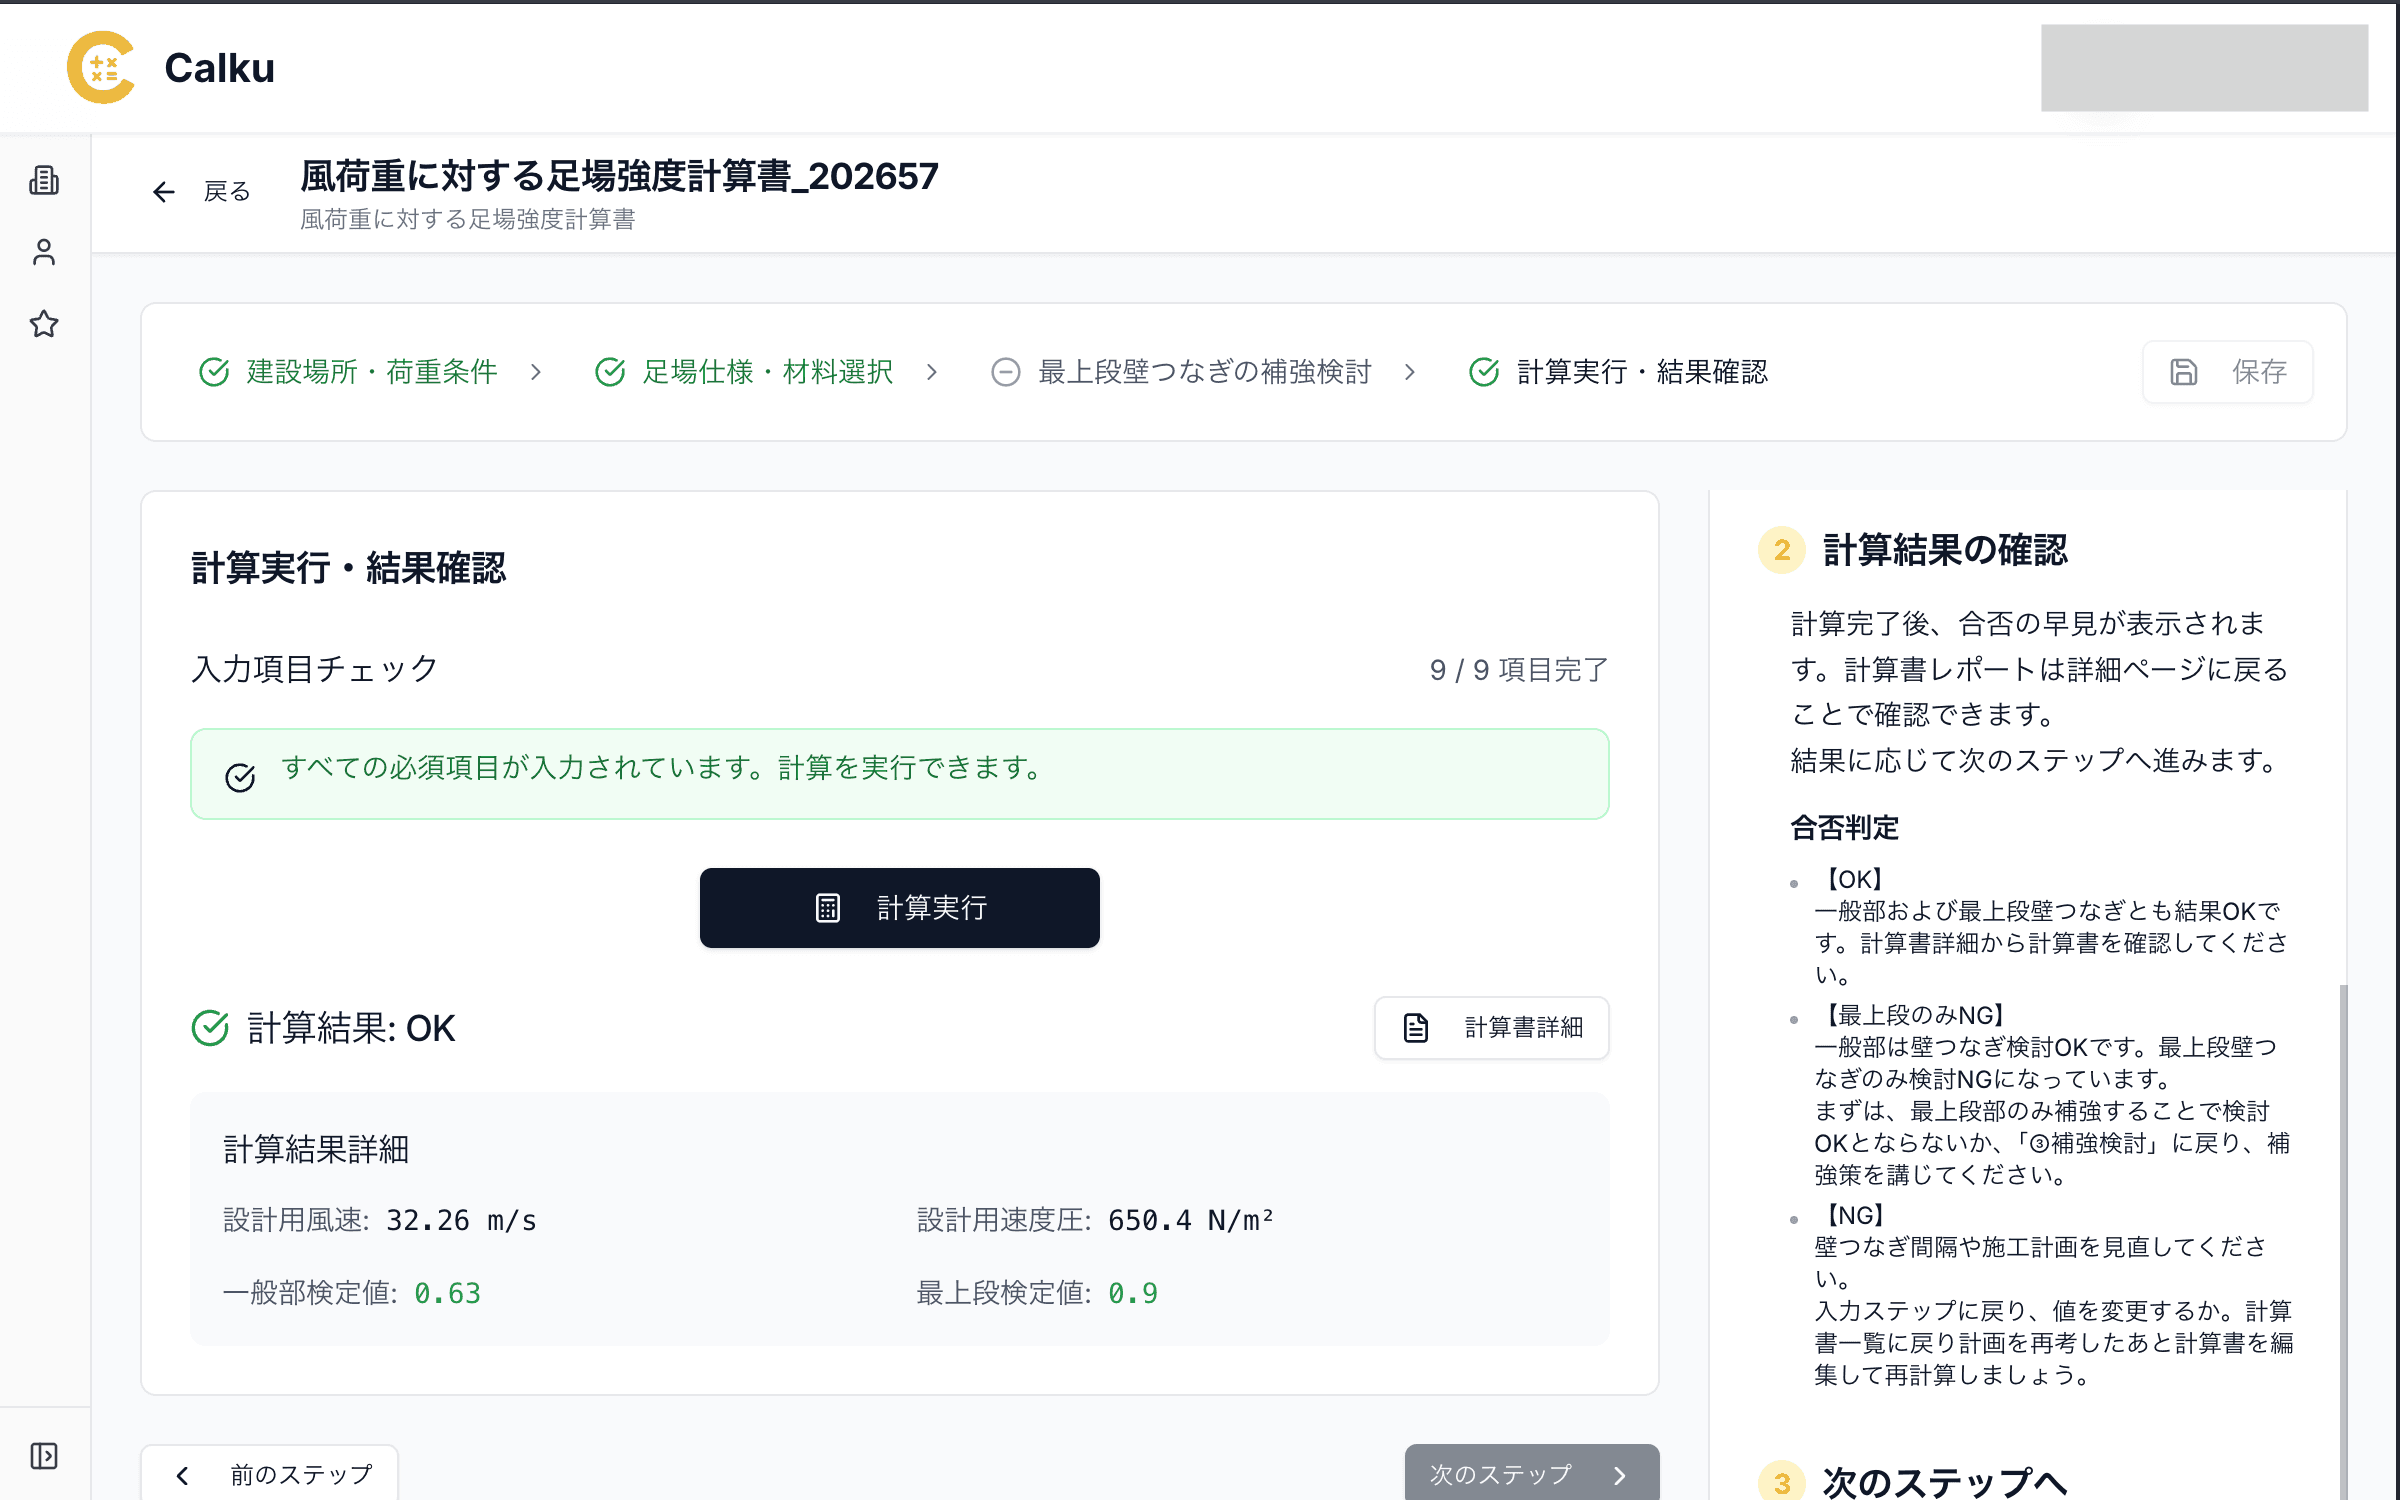The width and height of the screenshot is (2400, 1500).
Task: Click the 設計用速度圧 650.4 N/m² value
Action: tap(1190, 1220)
